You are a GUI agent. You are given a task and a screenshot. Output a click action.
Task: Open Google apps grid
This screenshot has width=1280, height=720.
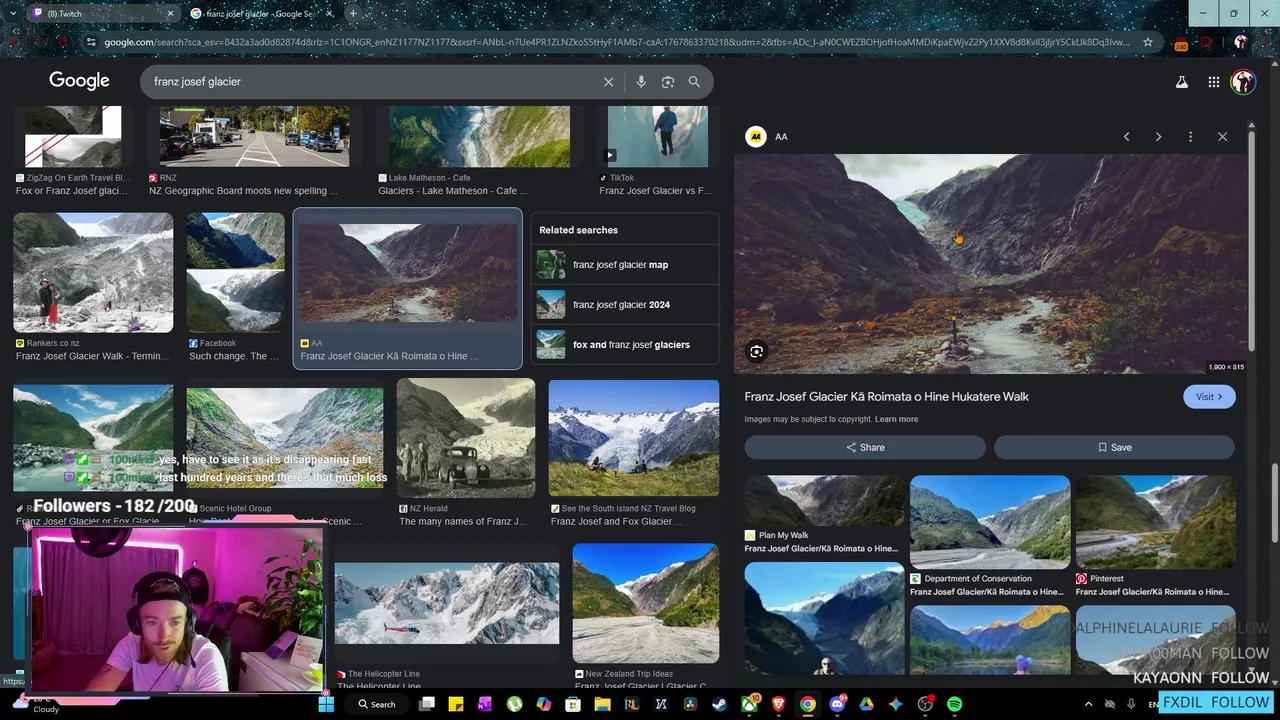1213,82
